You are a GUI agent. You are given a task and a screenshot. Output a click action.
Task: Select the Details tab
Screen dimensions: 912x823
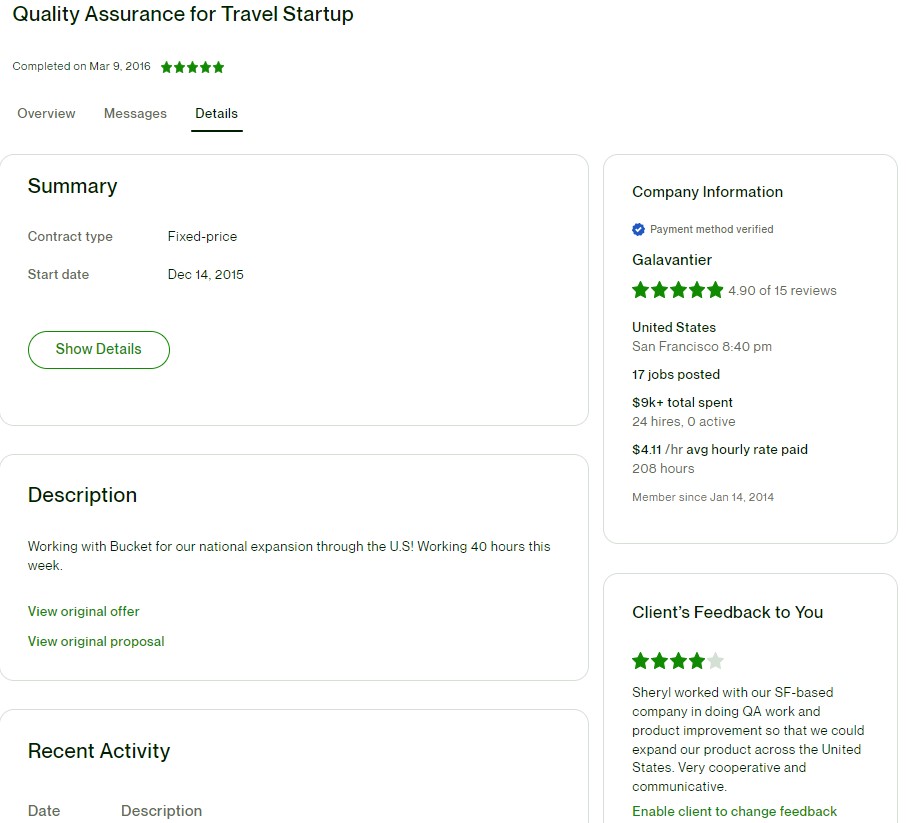coord(216,113)
